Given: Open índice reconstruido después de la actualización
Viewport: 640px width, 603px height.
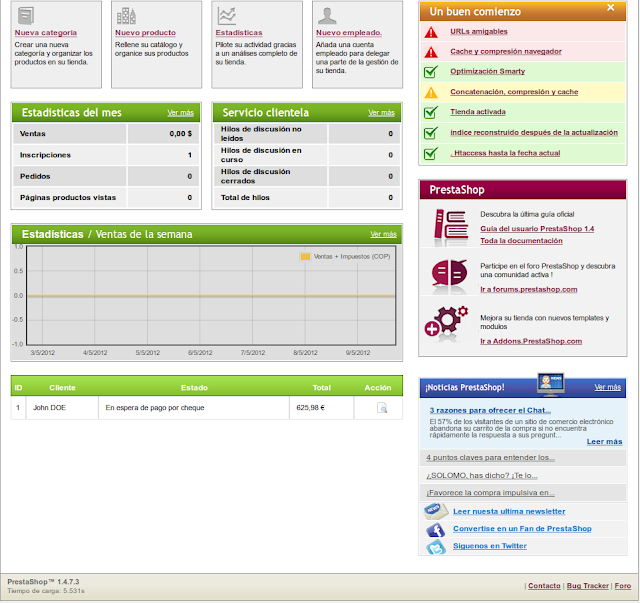Looking at the screenshot, I should point(534,133).
